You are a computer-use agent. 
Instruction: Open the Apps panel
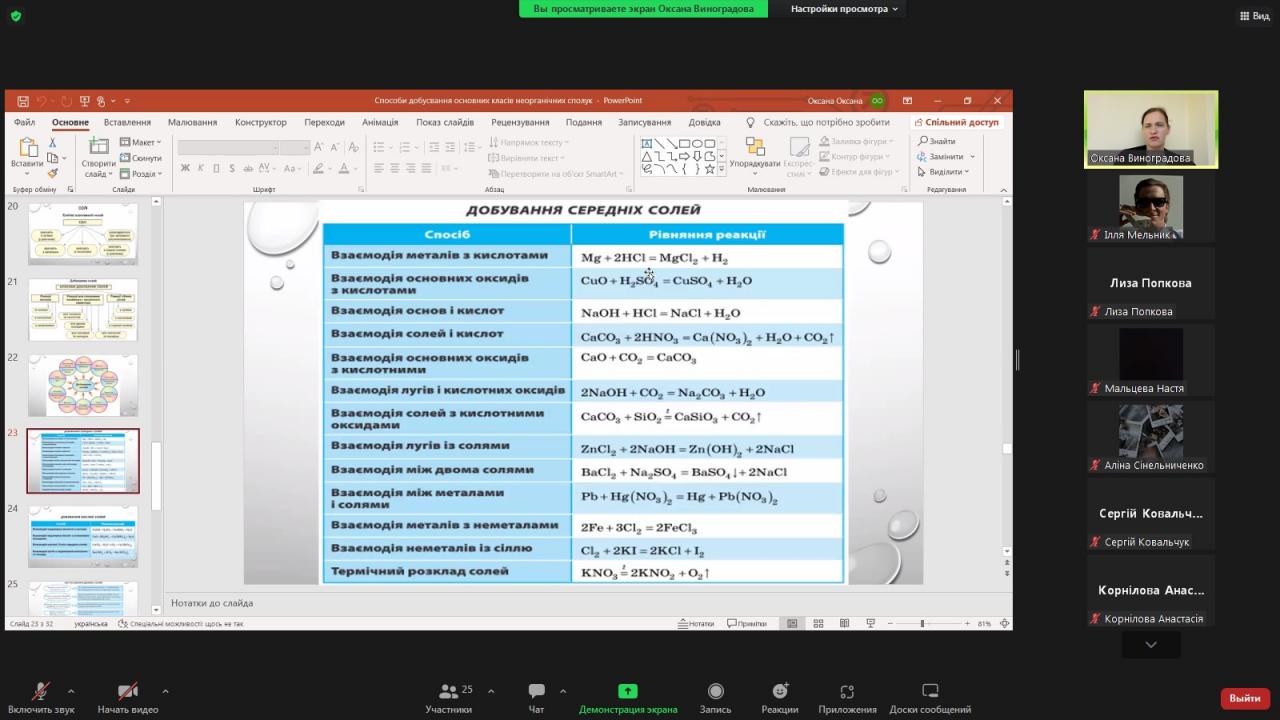[847, 697]
